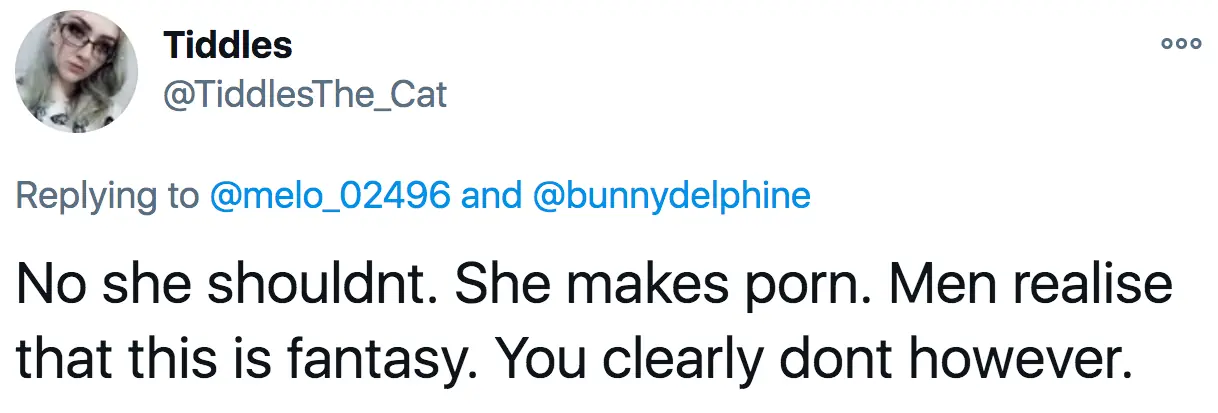Viewport: 1218px width, 413px height.
Task: Click the word "and" between the mentions
Action: (x=492, y=195)
